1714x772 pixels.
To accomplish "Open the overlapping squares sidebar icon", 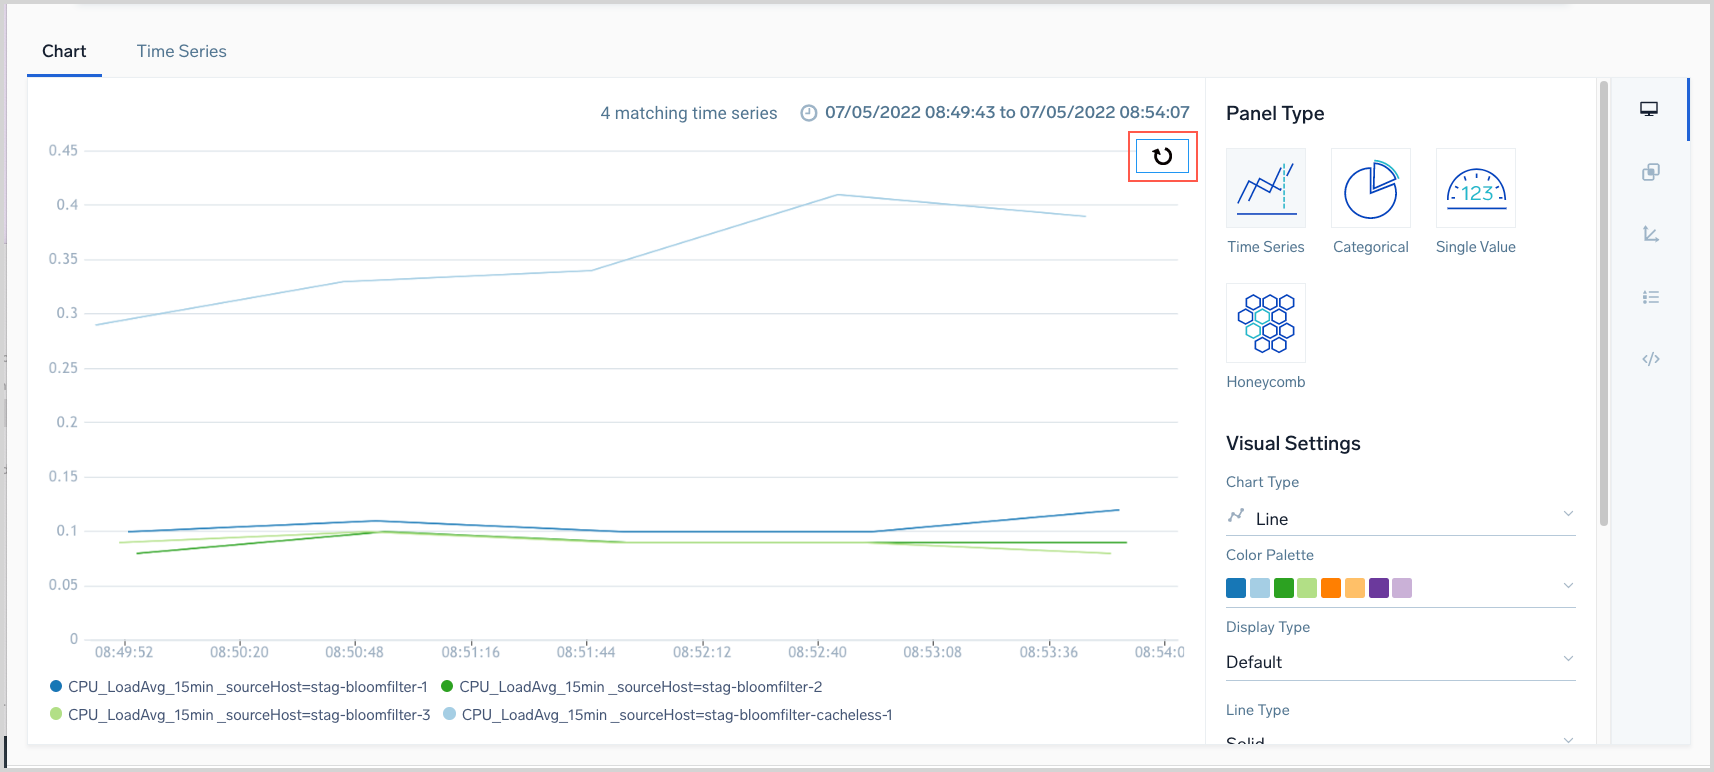I will point(1650,172).
